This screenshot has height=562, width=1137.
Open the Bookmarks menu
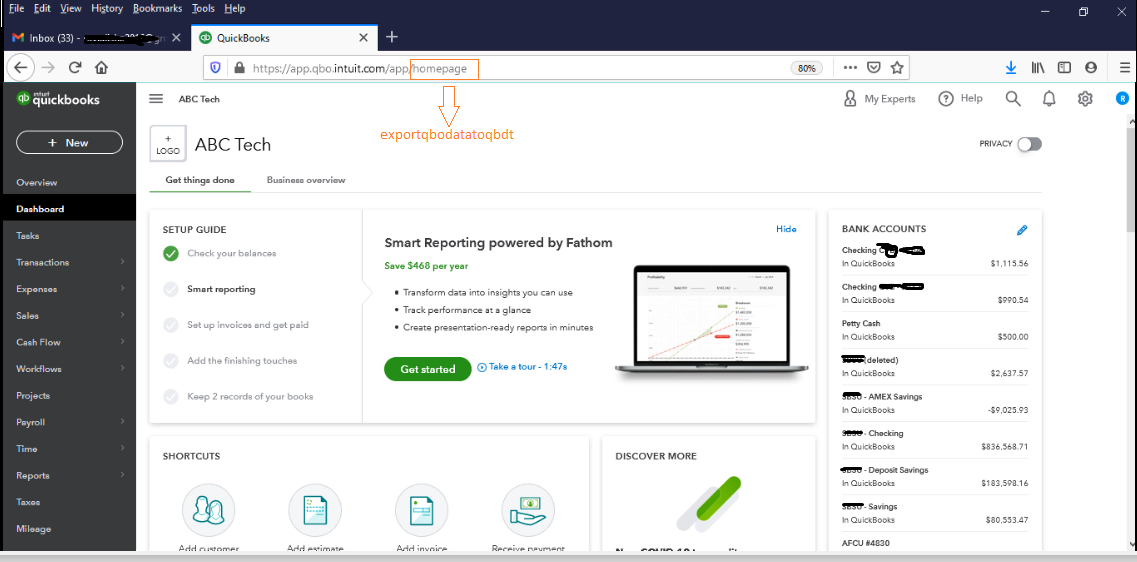(x=158, y=9)
